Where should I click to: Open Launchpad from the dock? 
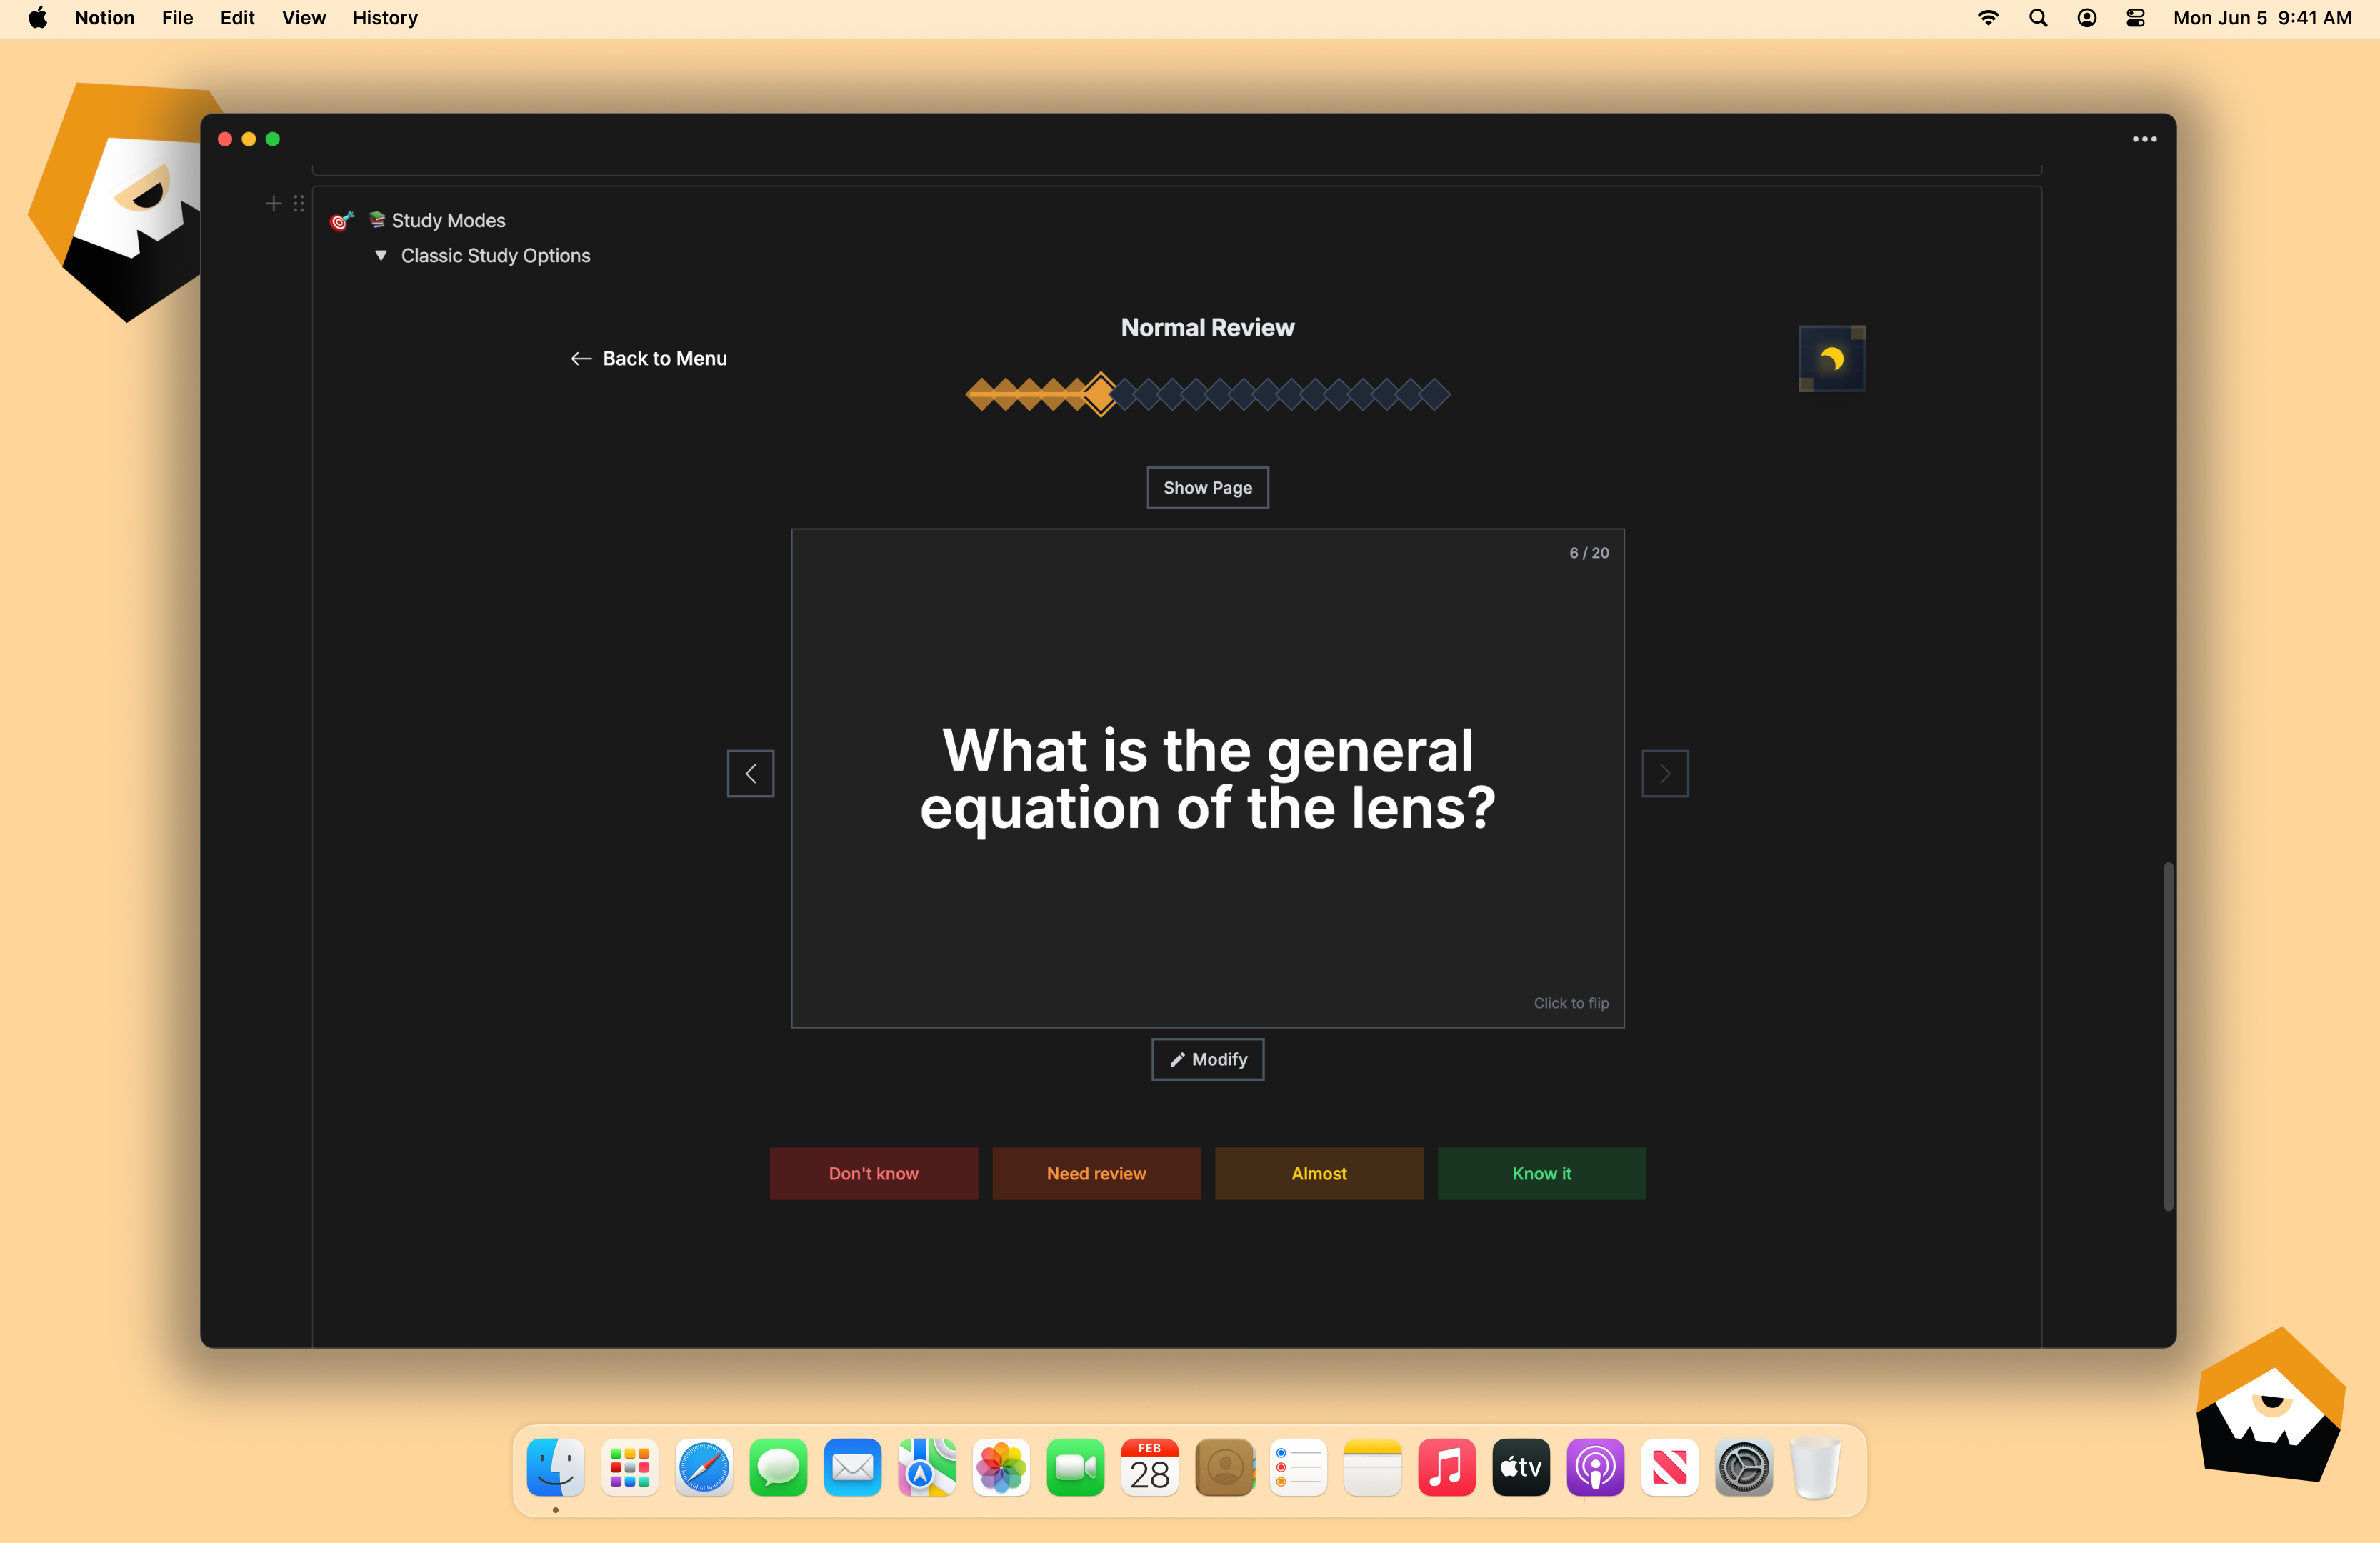click(x=629, y=1467)
